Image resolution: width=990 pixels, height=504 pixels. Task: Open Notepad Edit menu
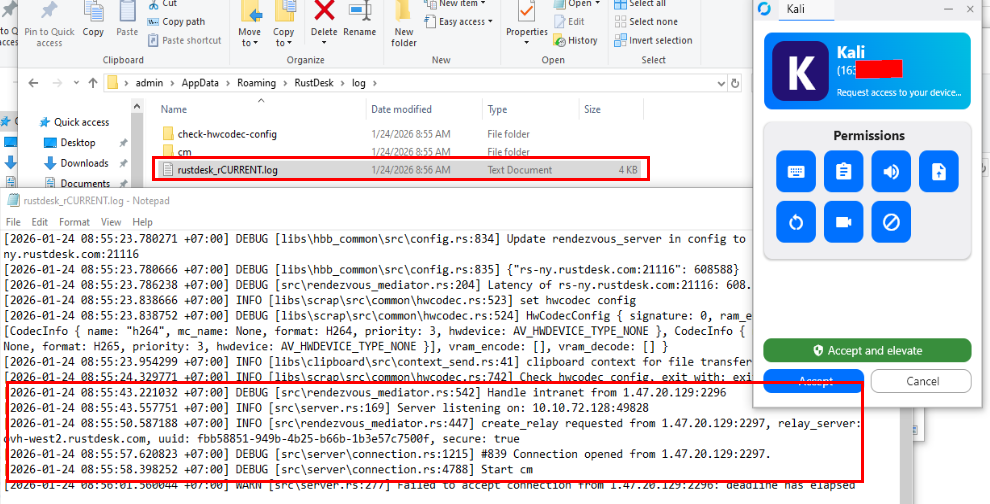pos(40,222)
